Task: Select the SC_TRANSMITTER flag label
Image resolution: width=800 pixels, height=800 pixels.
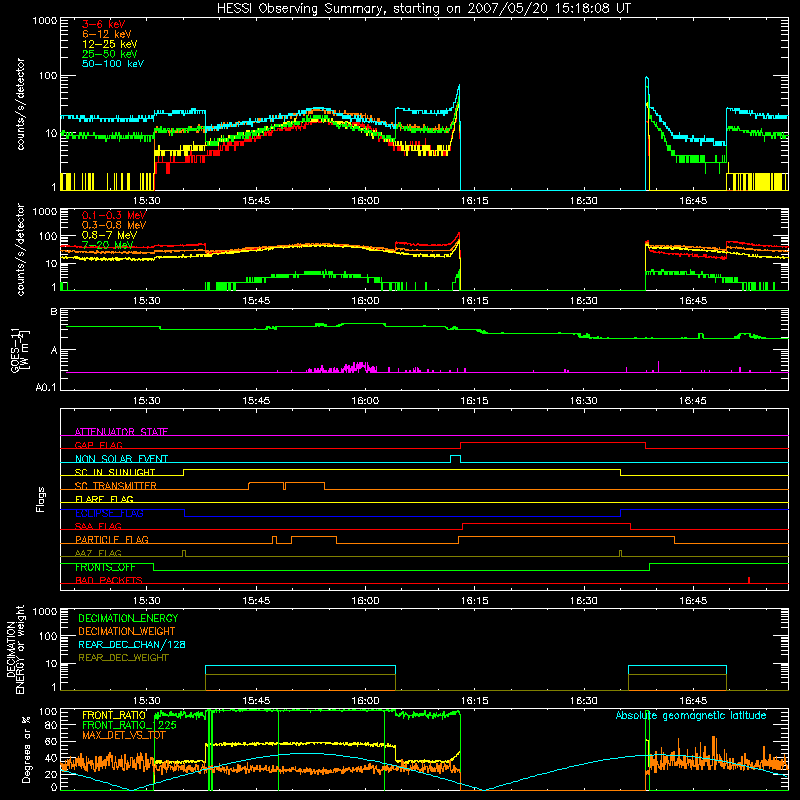Action: [115, 486]
